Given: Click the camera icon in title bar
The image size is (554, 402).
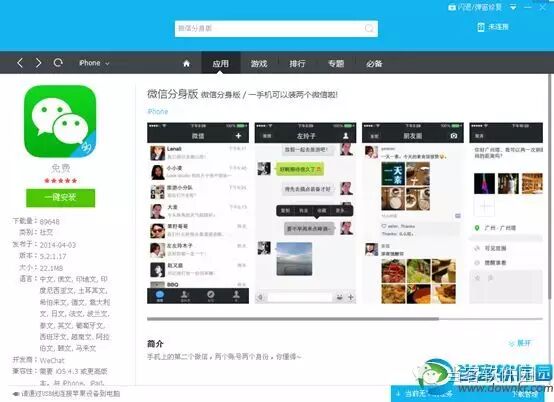Looking at the screenshot, I should coord(452,7).
